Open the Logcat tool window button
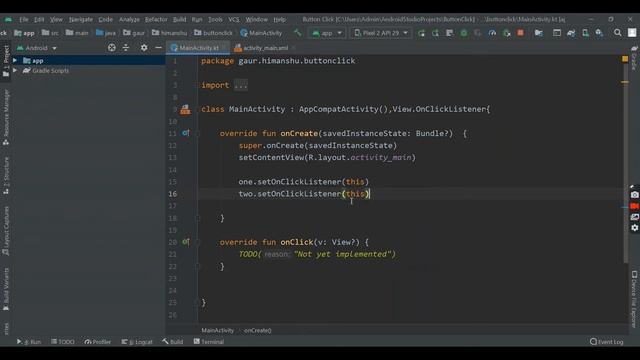Image resolution: width=640 pixels, height=360 pixels. pyautogui.click(x=137, y=342)
